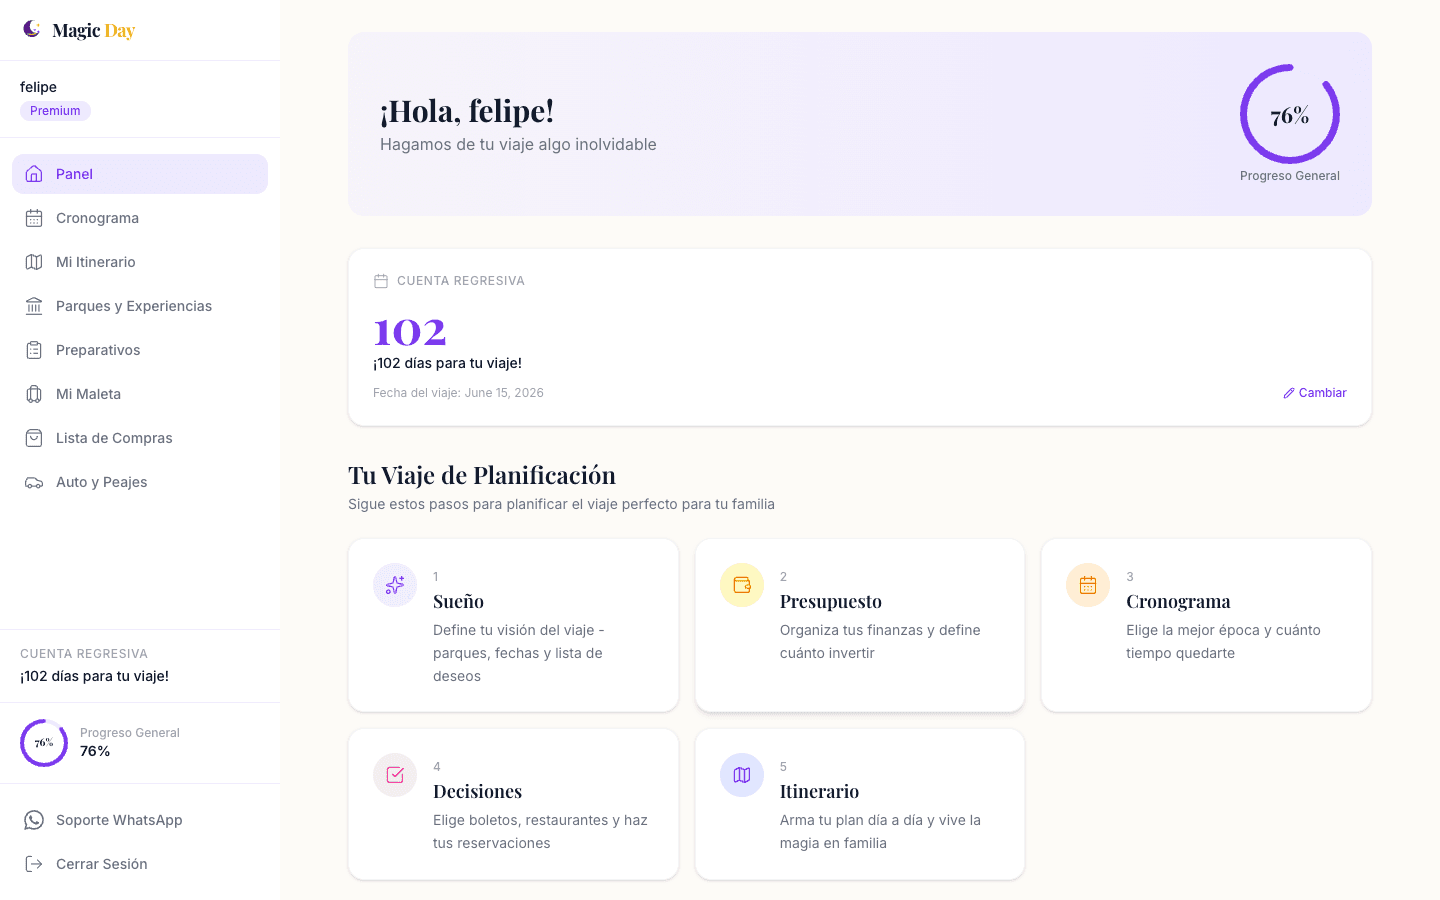This screenshot has width=1440, height=900.
Task: Click the WhatsApp support icon
Action: (34, 820)
